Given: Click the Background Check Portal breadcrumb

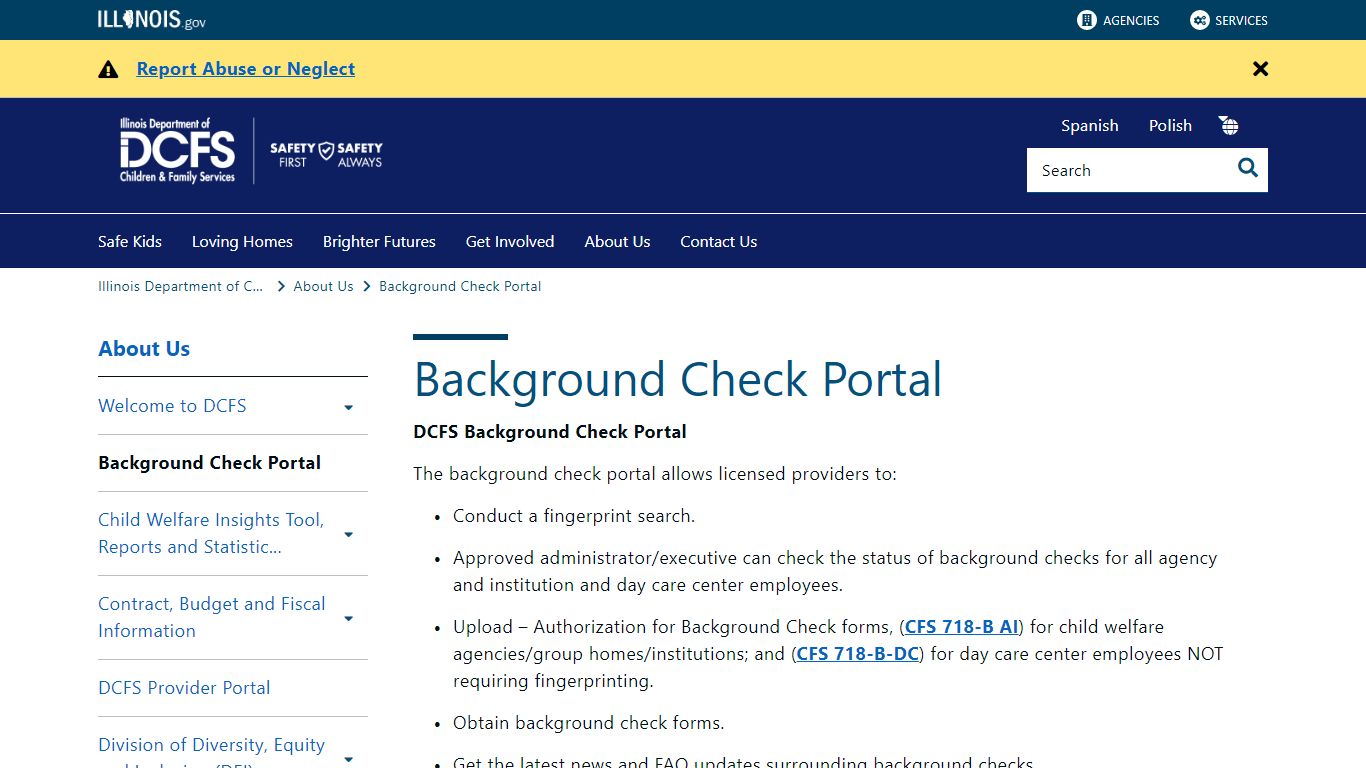Looking at the screenshot, I should (460, 286).
